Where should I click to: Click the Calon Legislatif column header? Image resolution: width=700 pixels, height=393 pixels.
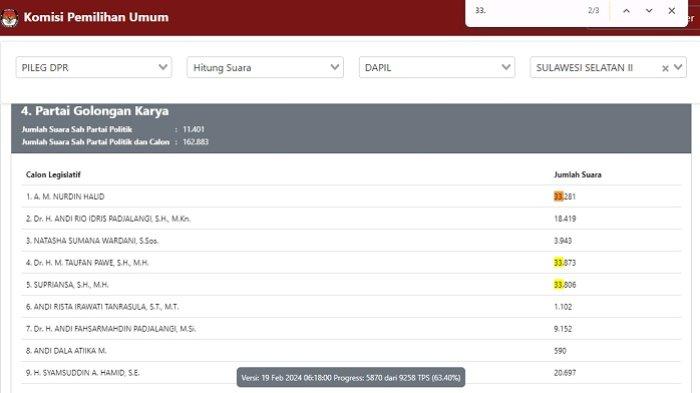(53, 175)
